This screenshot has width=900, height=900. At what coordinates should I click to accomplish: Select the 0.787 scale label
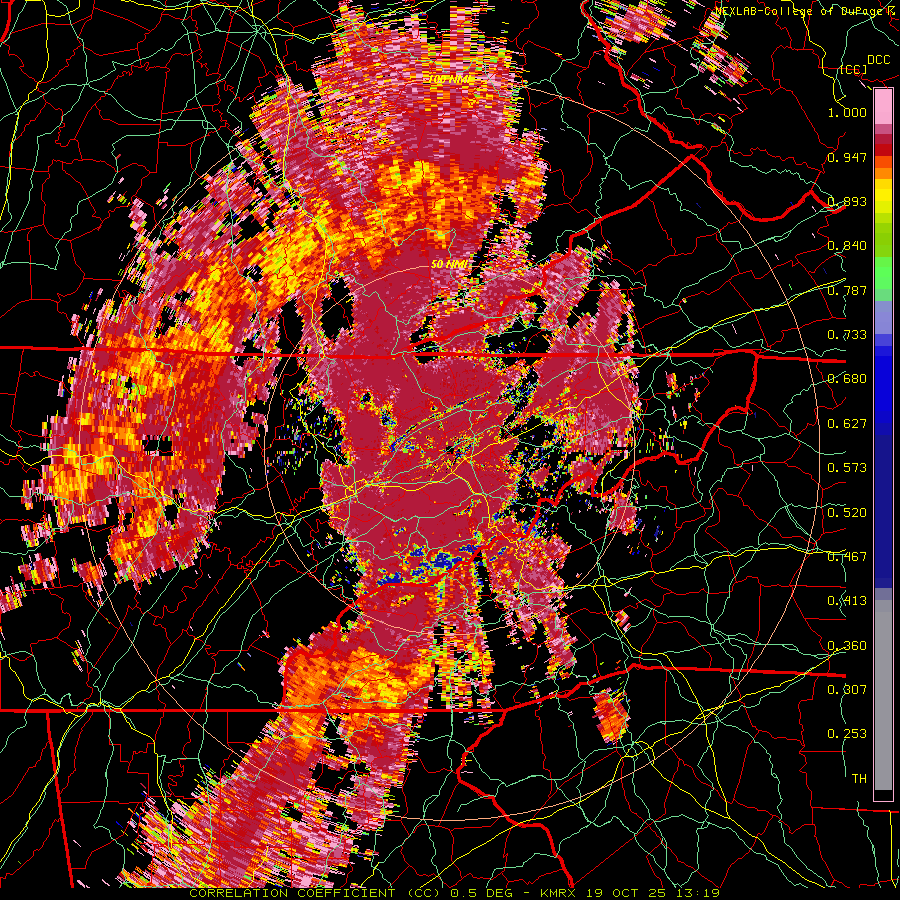coord(847,290)
